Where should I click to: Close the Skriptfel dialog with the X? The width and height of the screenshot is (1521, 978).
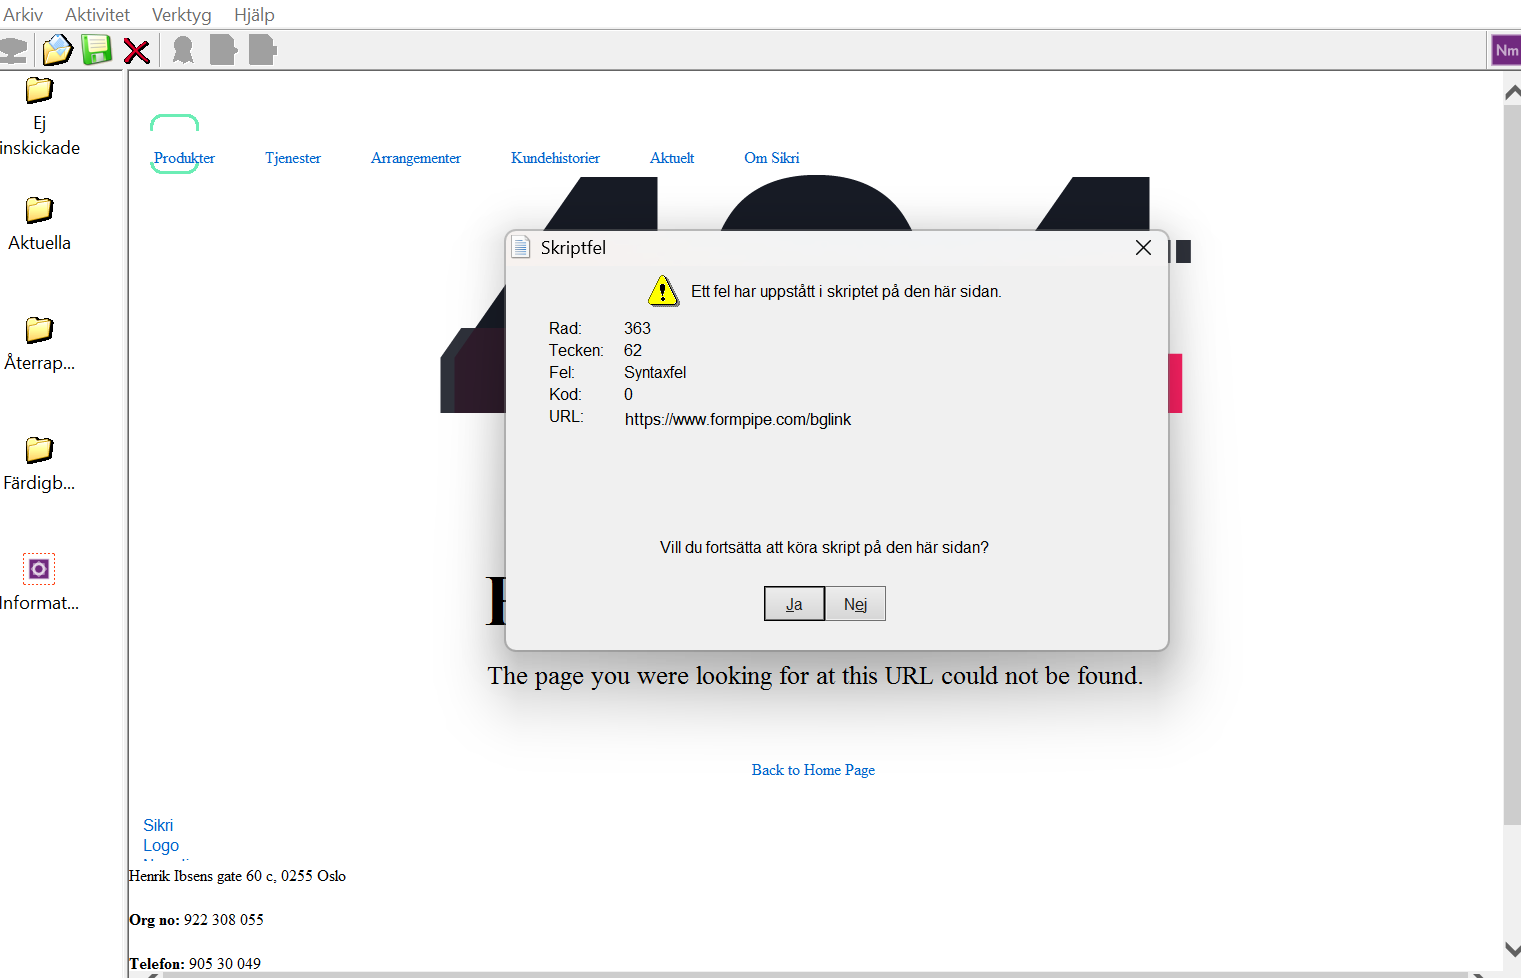tap(1143, 248)
